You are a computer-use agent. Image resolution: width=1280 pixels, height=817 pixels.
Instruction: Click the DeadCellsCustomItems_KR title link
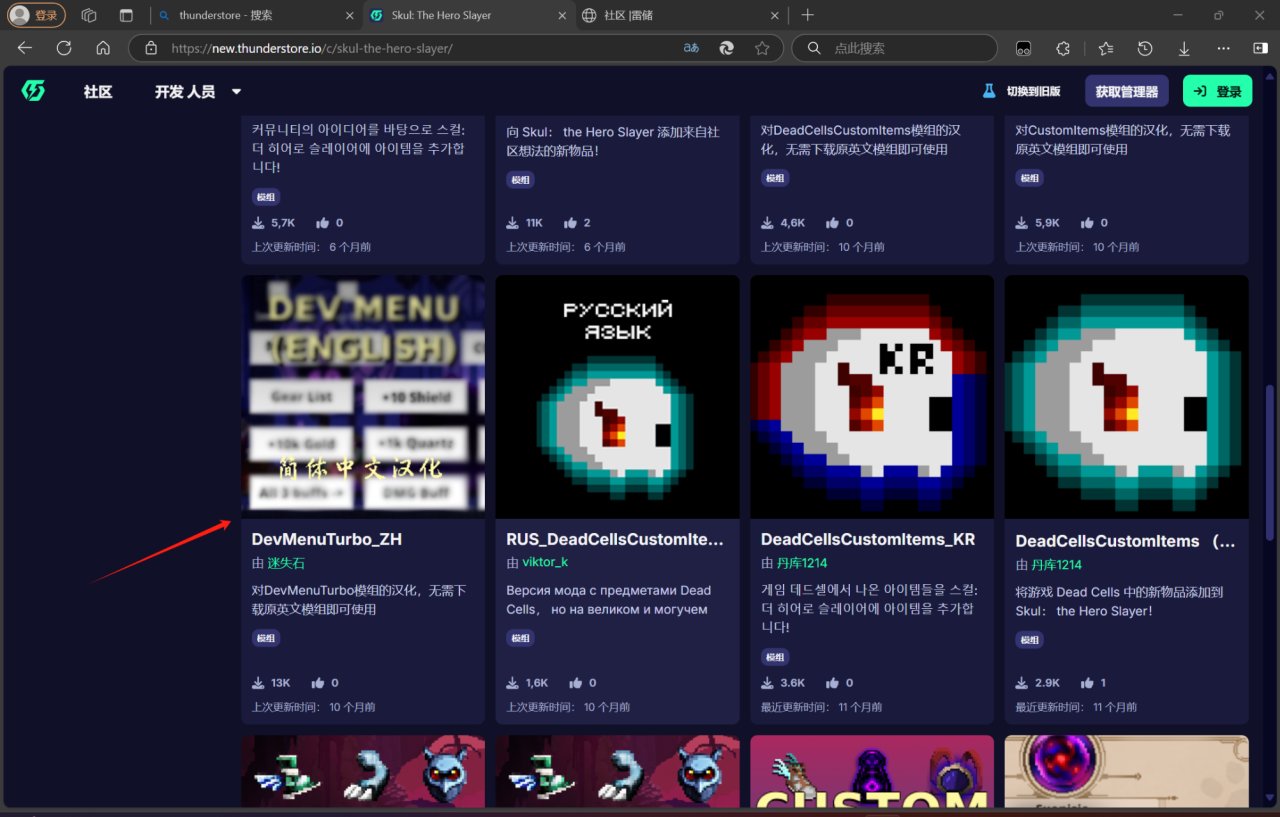(868, 539)
